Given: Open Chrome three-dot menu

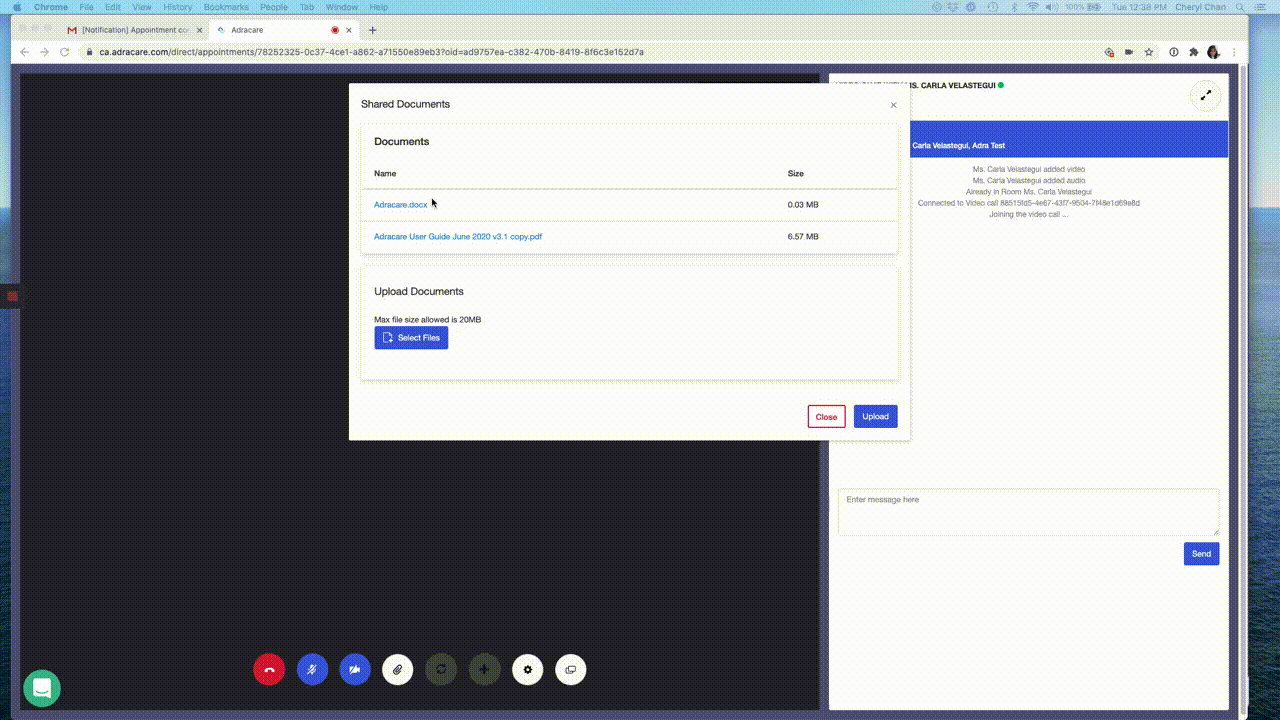Looking at the screenshot, I should pos(1234,52).
